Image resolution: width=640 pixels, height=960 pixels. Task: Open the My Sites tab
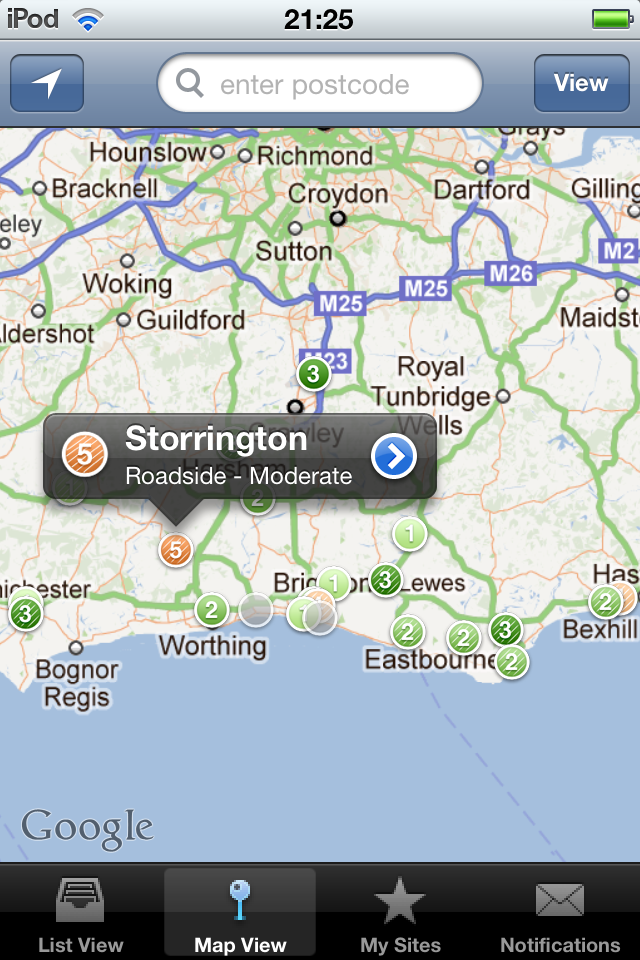pyautogui.click(x=400, y=913)
